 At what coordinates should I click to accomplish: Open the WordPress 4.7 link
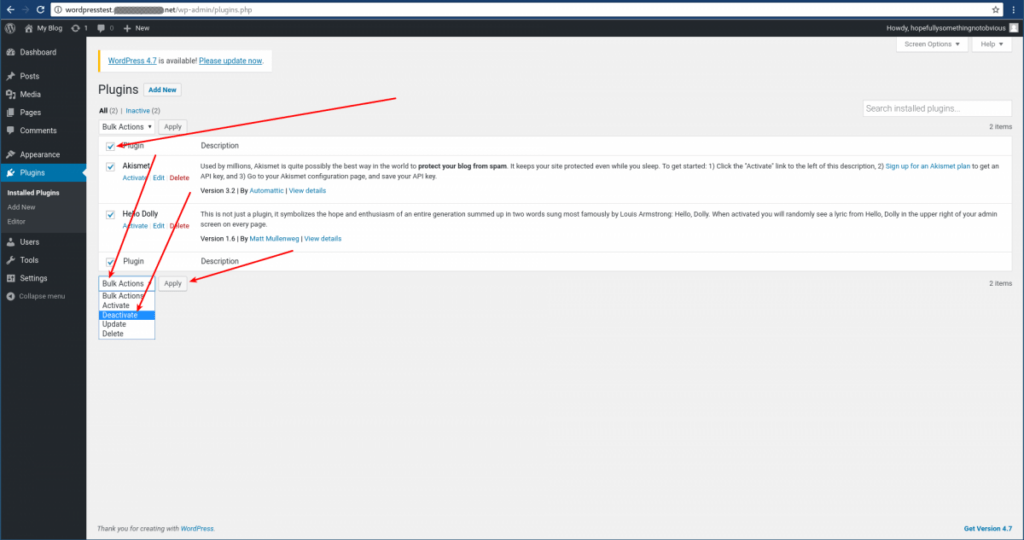pyautogui.click(x=132, y=61)
